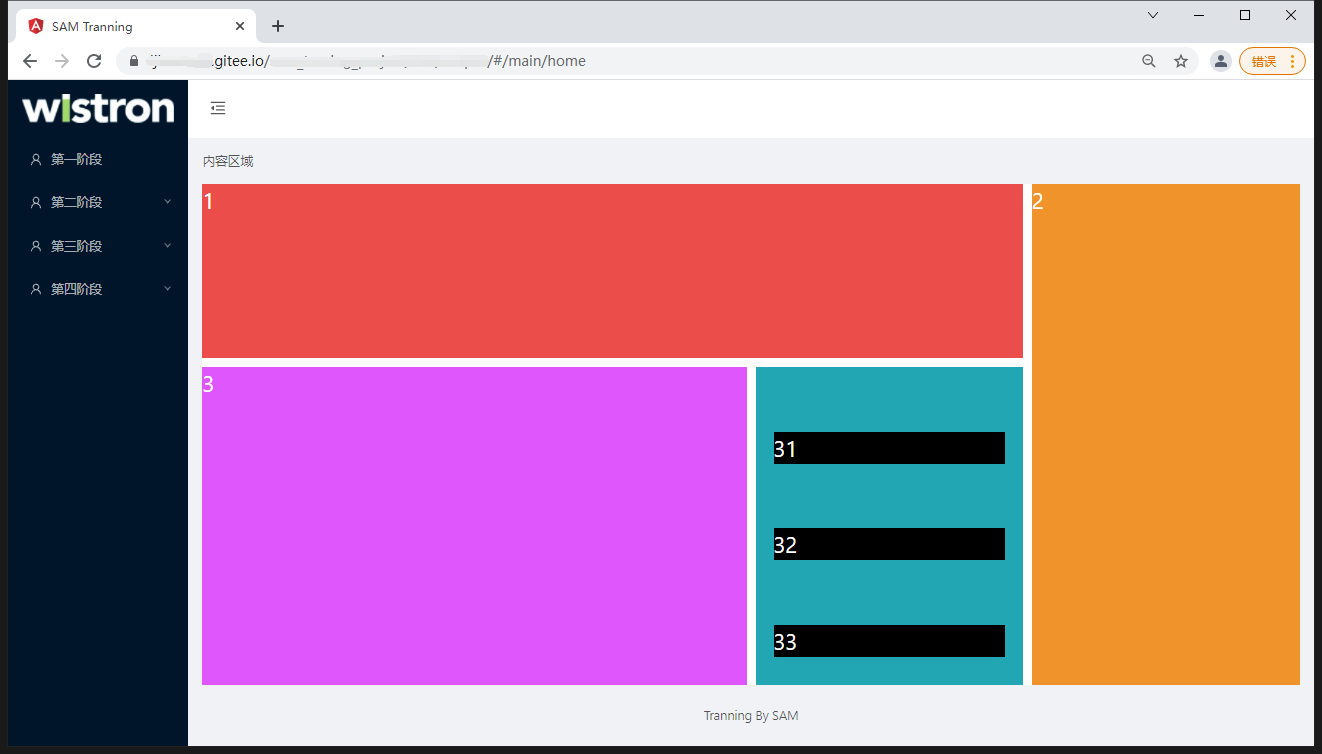The image size is (1322, 754).
Task: Click the black bar labeled 32
Action: tap(889, 544)
